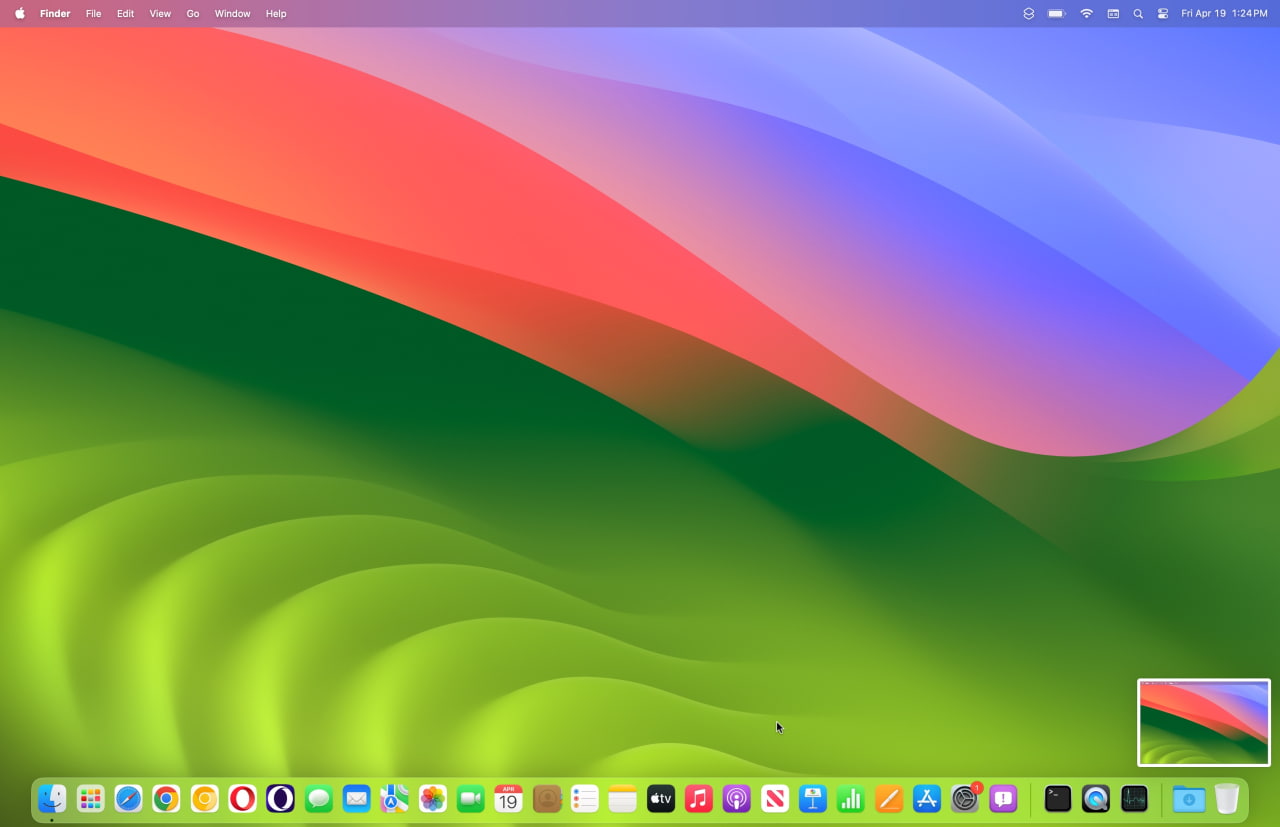Open the Messages app

318,799
